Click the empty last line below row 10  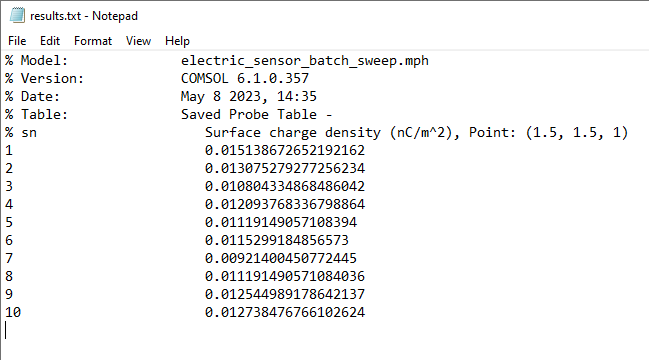pos(324,330)
